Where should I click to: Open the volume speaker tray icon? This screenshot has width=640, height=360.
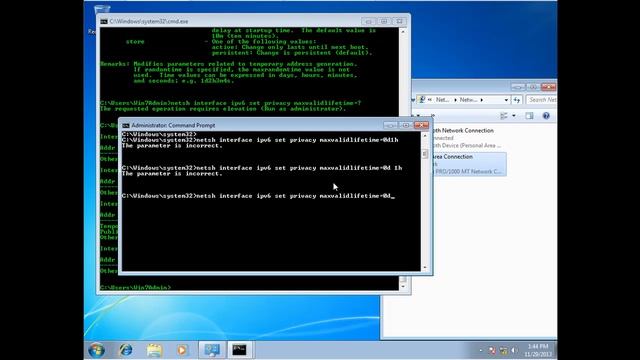[514, 351]
